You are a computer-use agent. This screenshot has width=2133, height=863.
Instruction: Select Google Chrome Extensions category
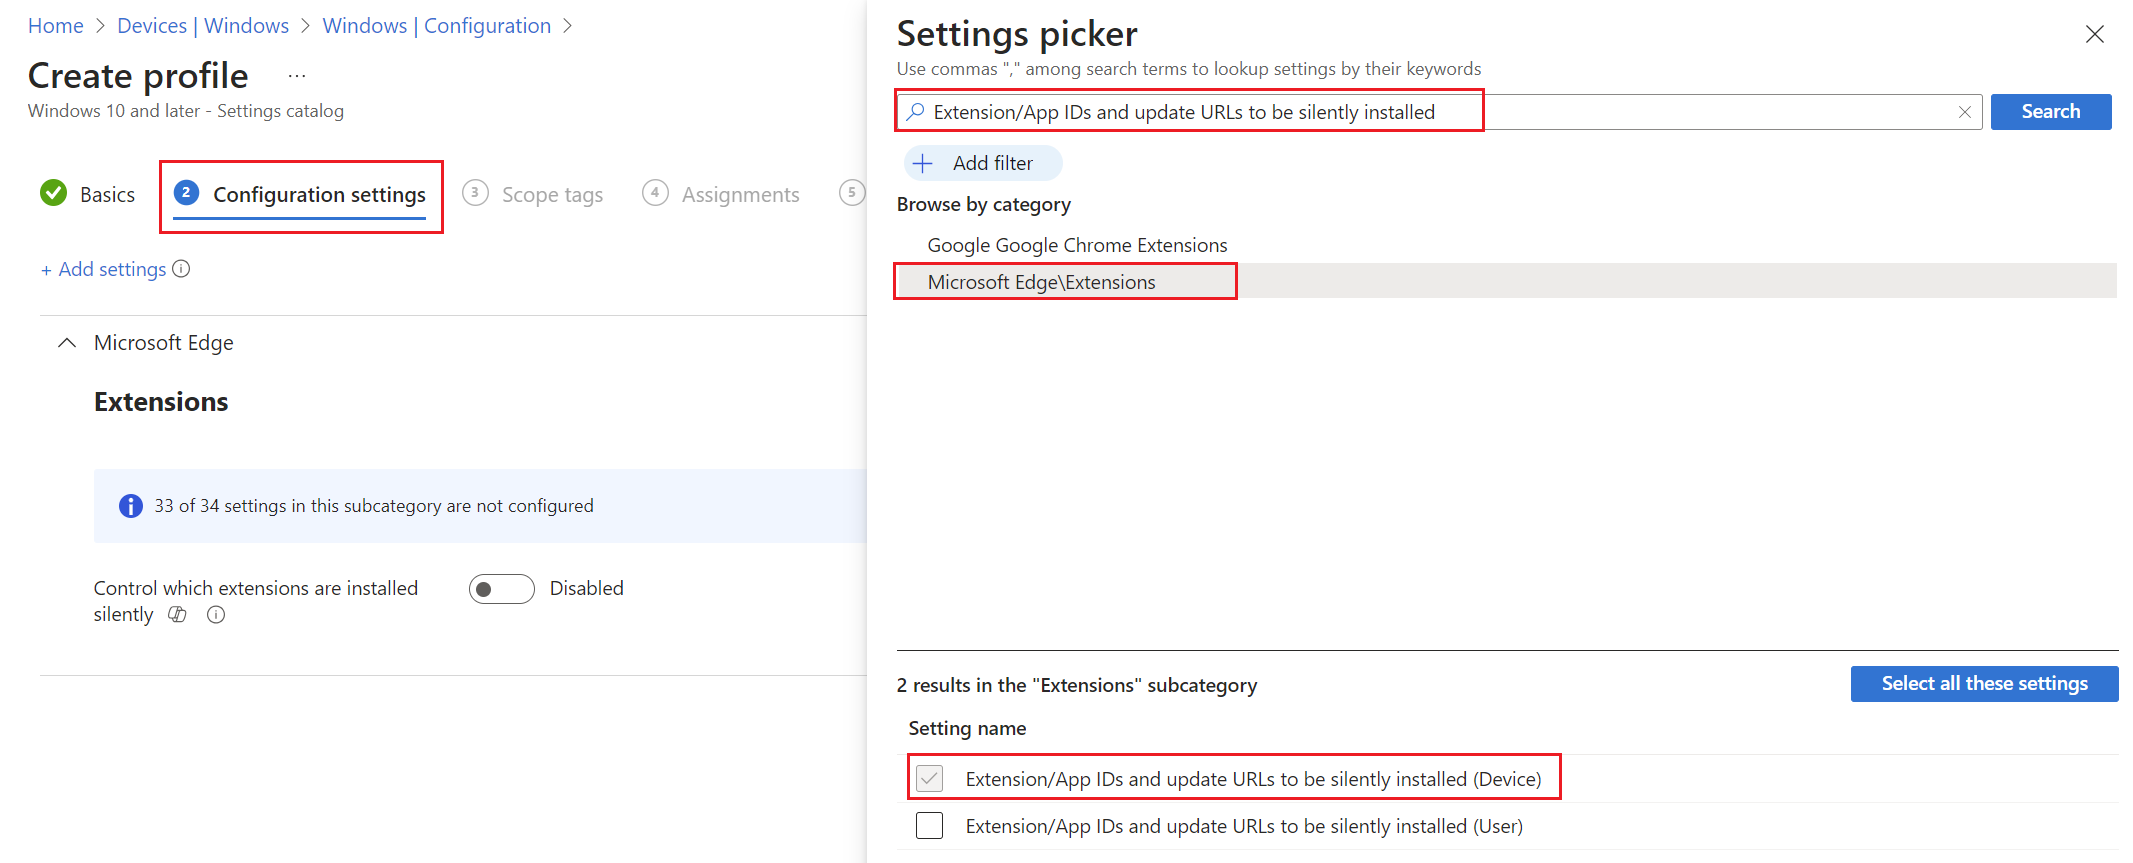coord(1077,245)
